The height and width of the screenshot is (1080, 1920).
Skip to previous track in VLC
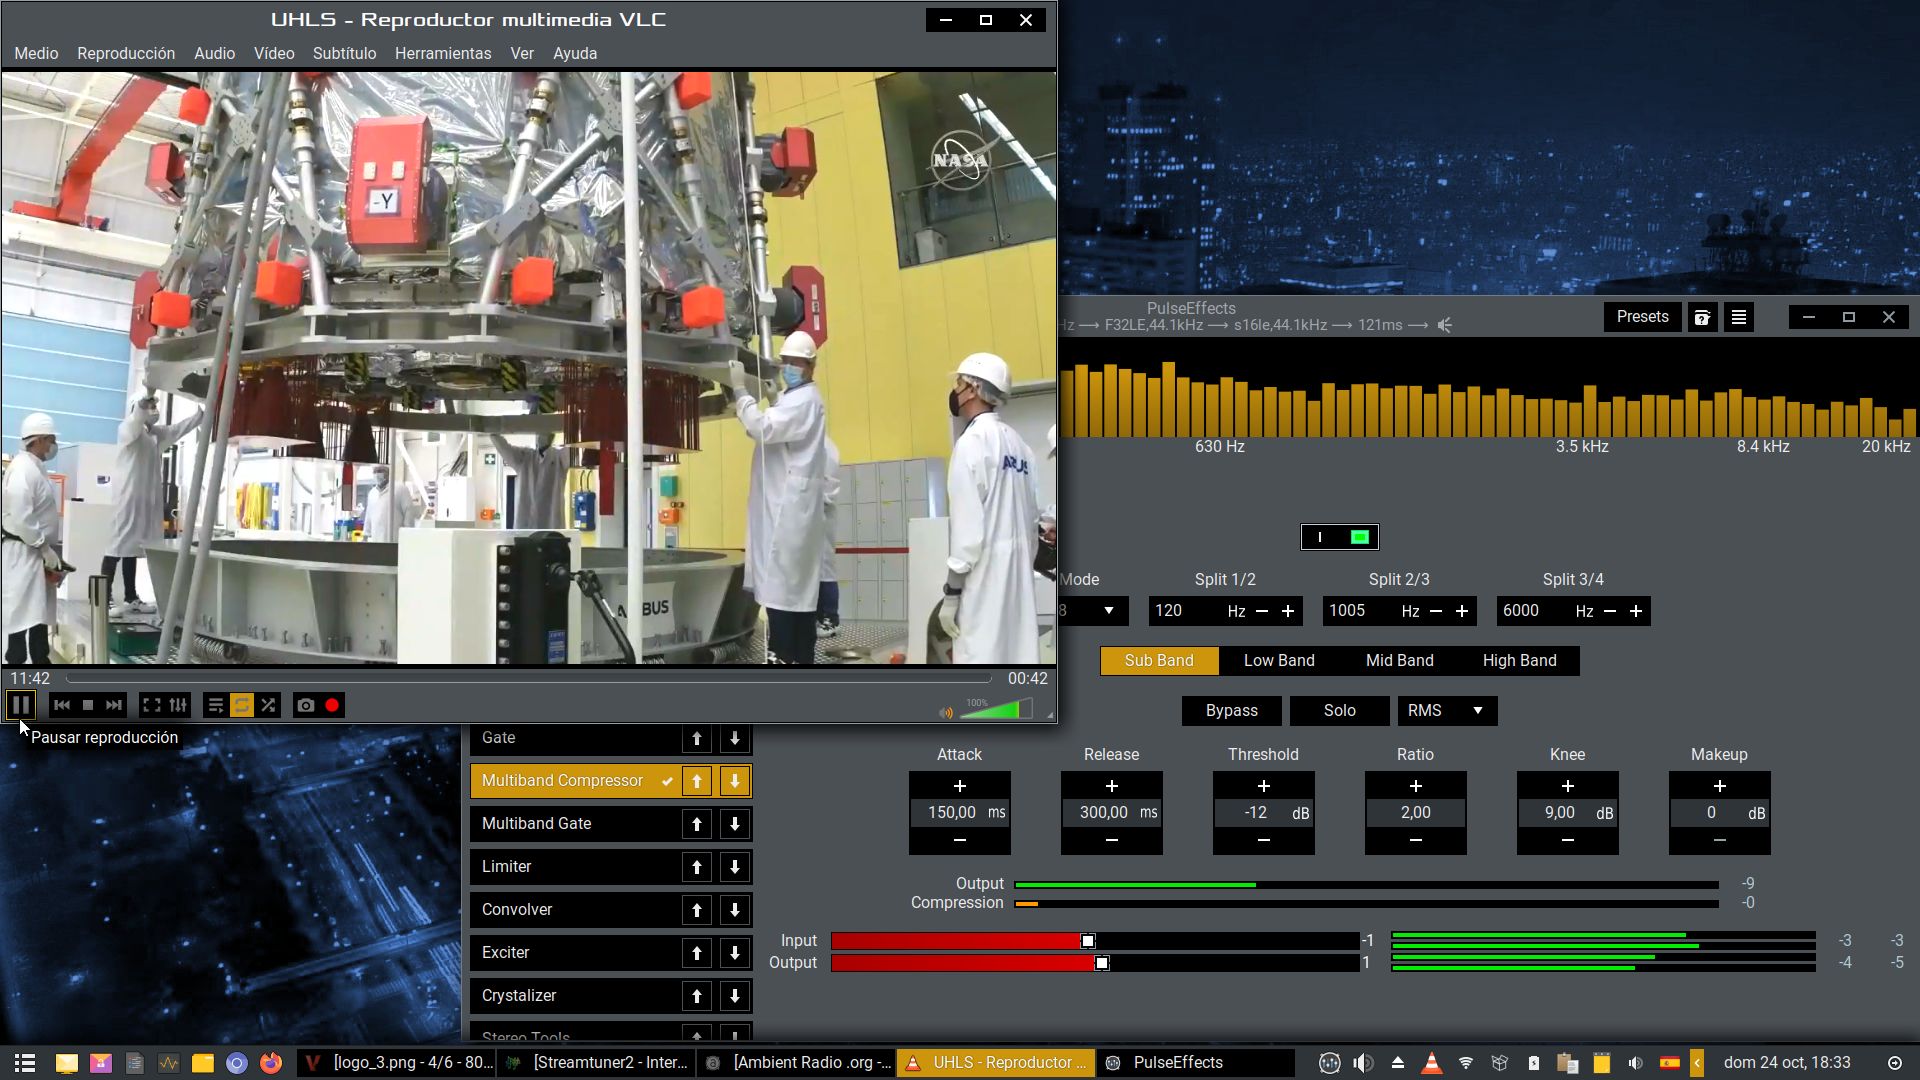click(62, 705)
